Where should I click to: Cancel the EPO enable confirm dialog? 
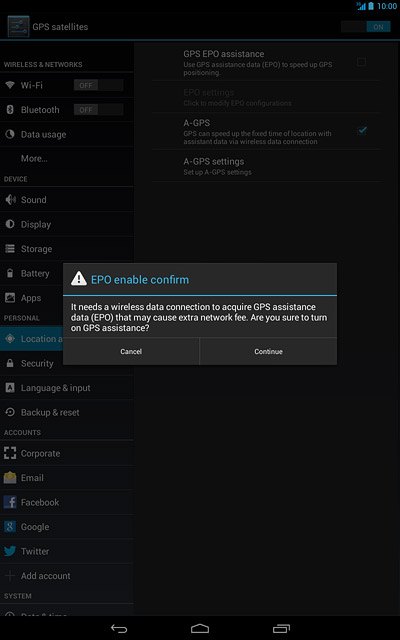point(131,351)
